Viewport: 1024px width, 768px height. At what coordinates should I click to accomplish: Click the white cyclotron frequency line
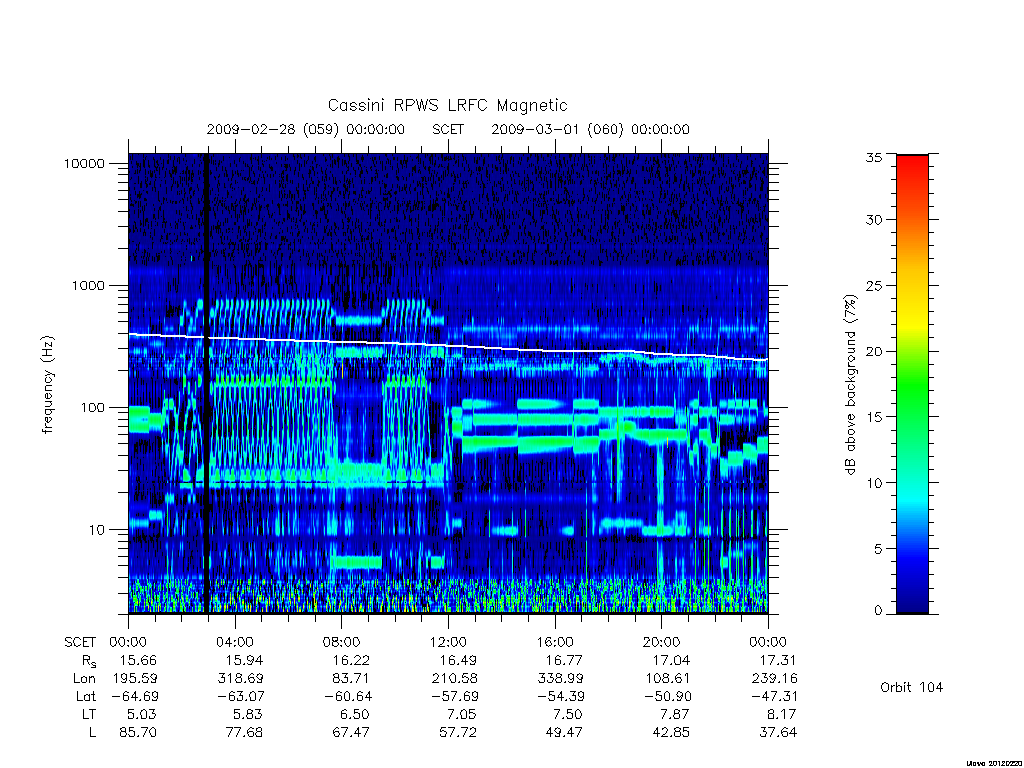tap(448, 345)
